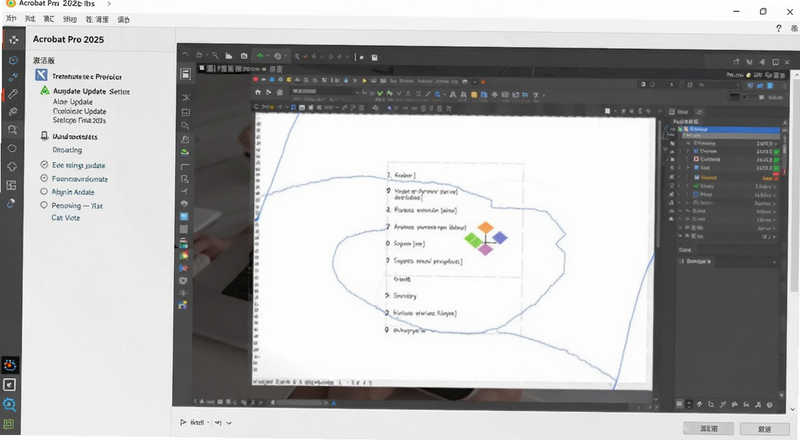Select the highlighted blue layer row
Viewport: 800px width, 440px height.
729,130
